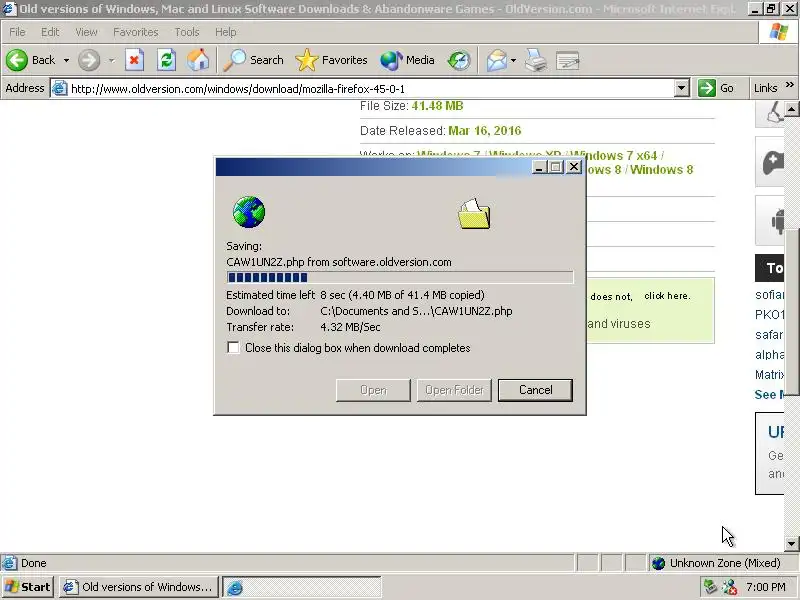Open the History clock icon

(459, 60)
